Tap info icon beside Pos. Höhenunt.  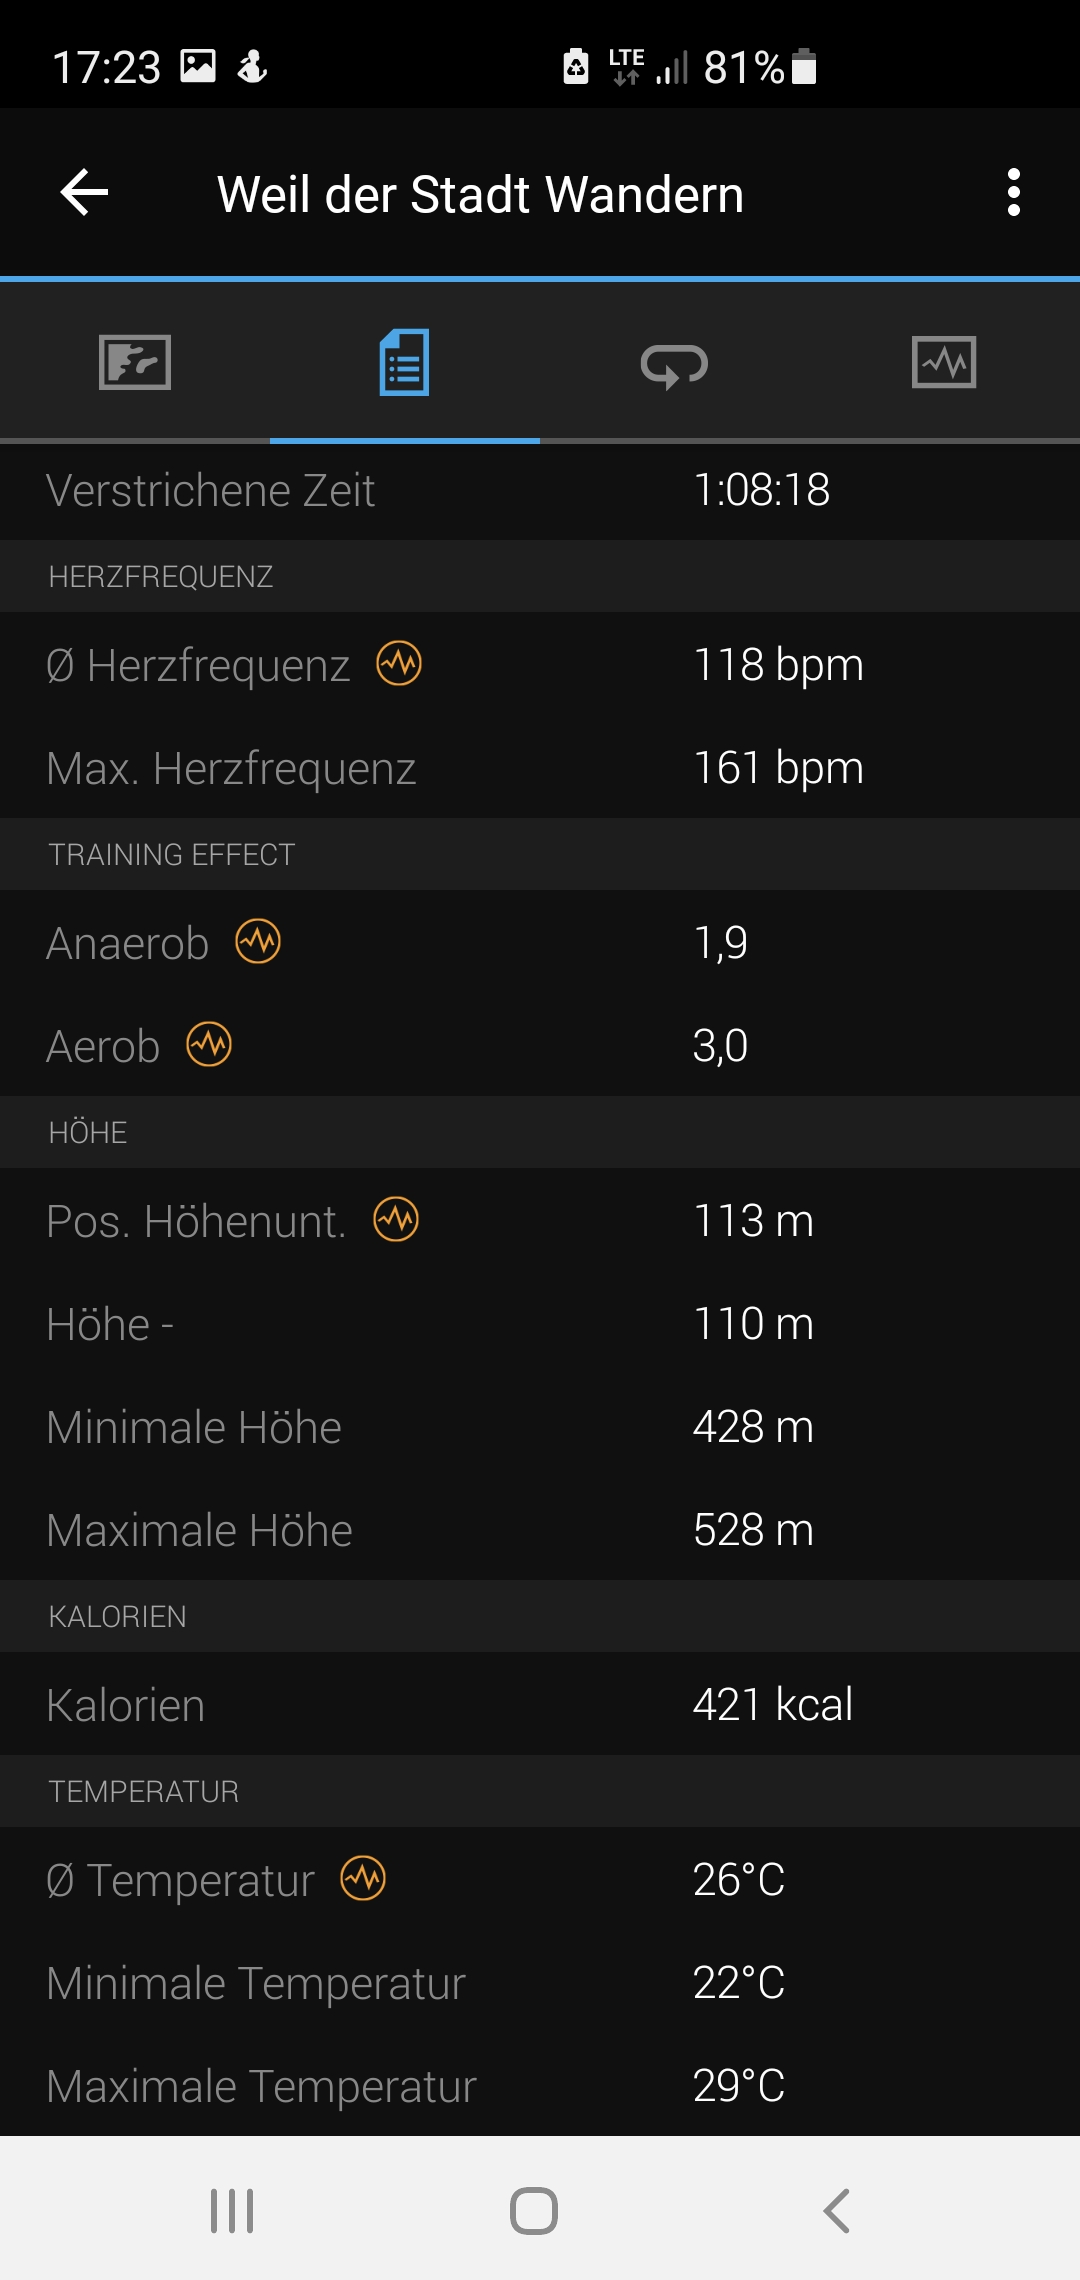396,1220
